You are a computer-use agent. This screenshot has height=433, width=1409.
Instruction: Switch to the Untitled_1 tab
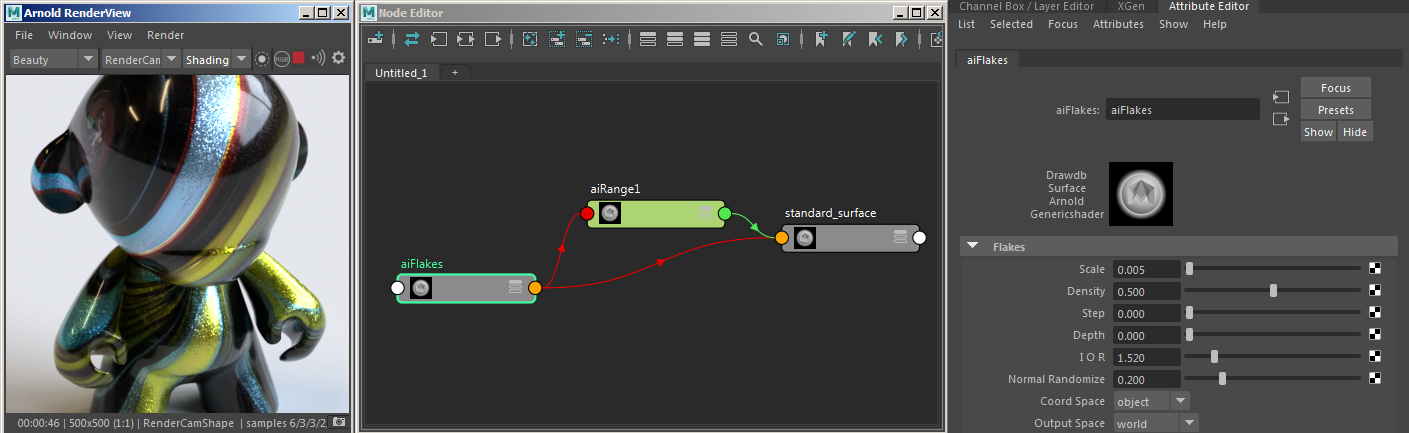coord(401,73)
